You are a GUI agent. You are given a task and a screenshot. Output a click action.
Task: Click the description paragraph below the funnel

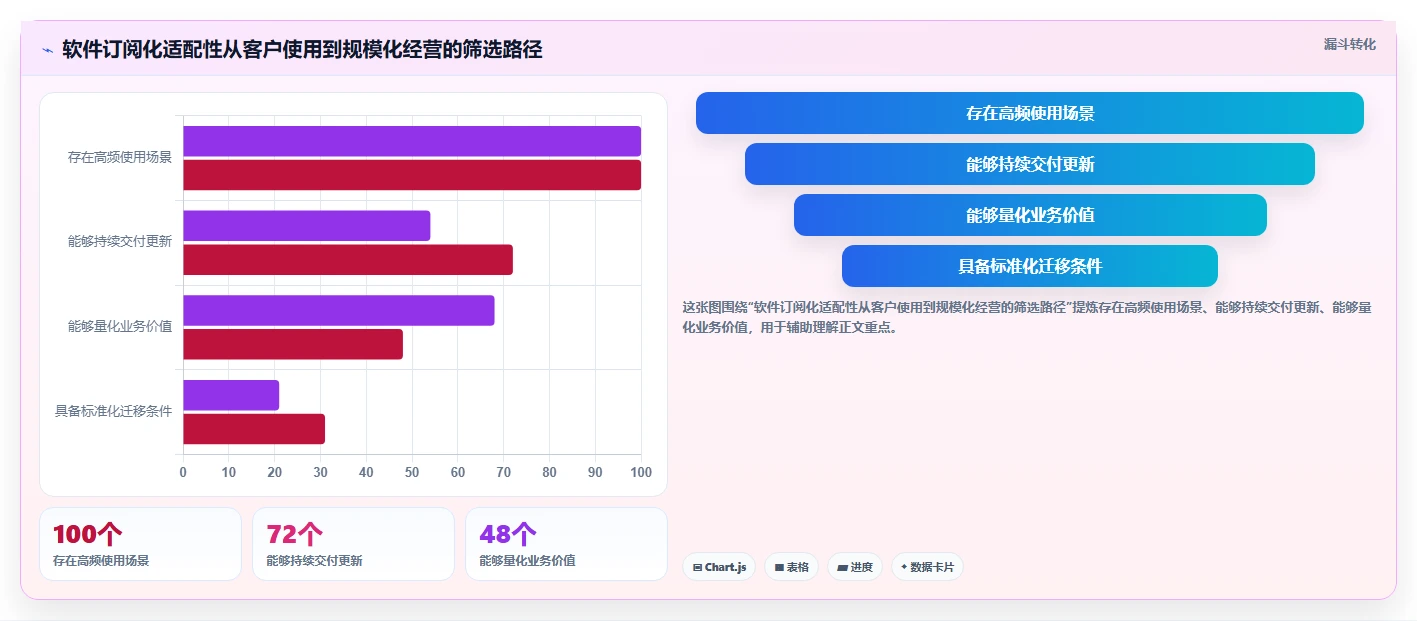click(x=1027, y=317)
